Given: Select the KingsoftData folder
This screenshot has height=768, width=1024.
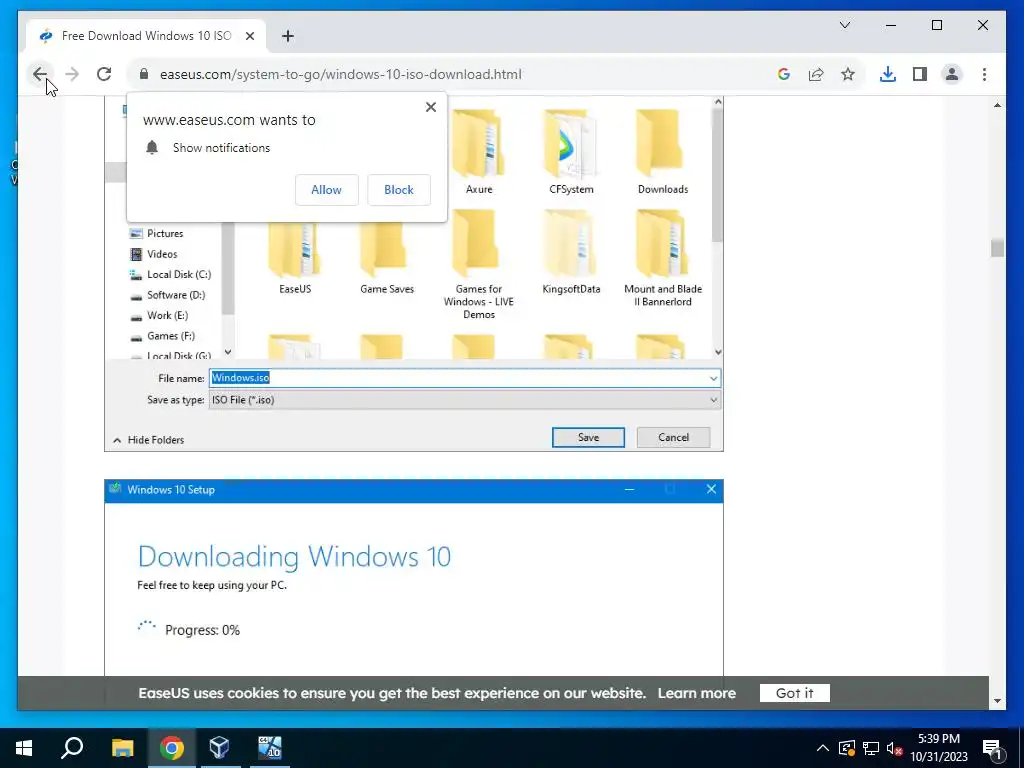Looking at the screenshot, I should (571, 252).
